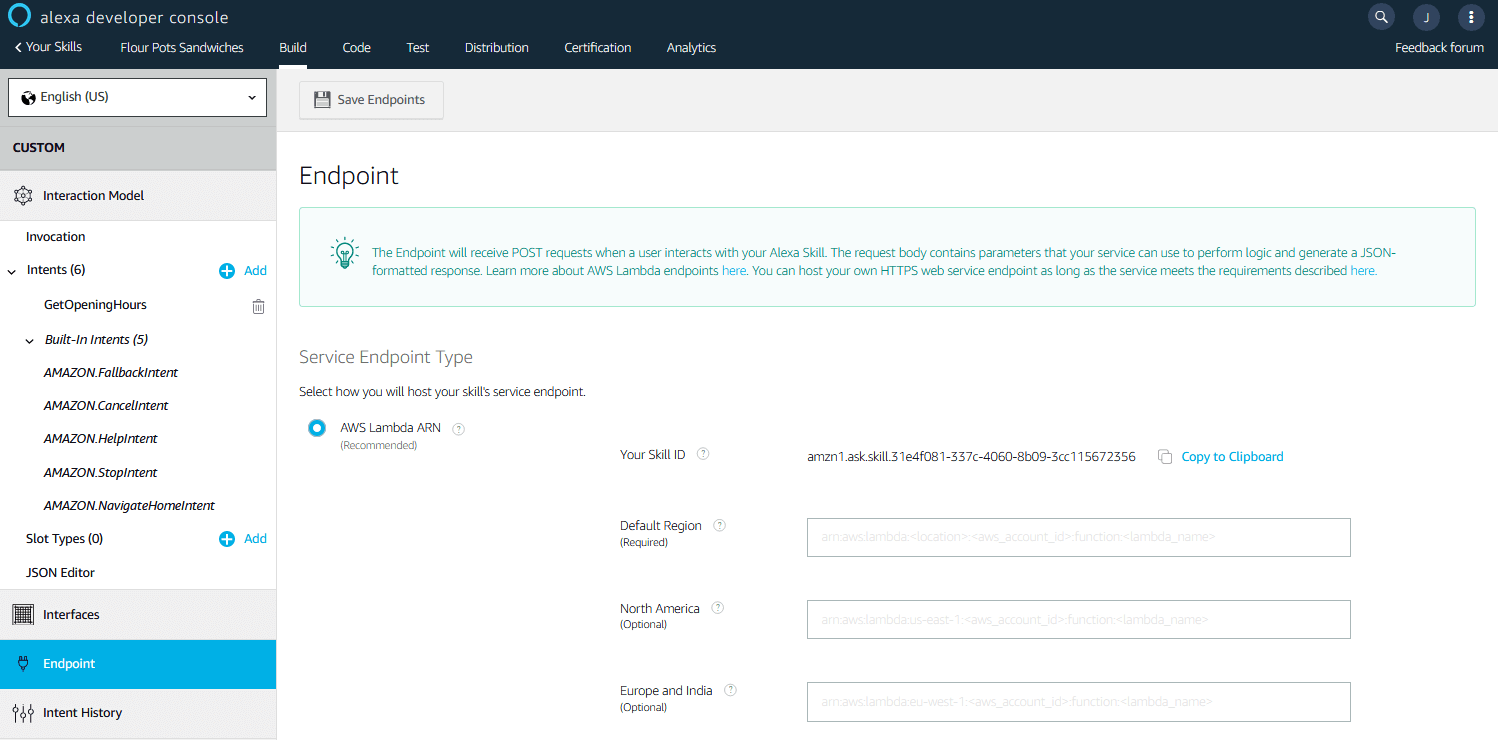This screenshot has height=740, width=1498.
Task: Select AMAZON.NavigateHomeIntent
Action: 129,506
